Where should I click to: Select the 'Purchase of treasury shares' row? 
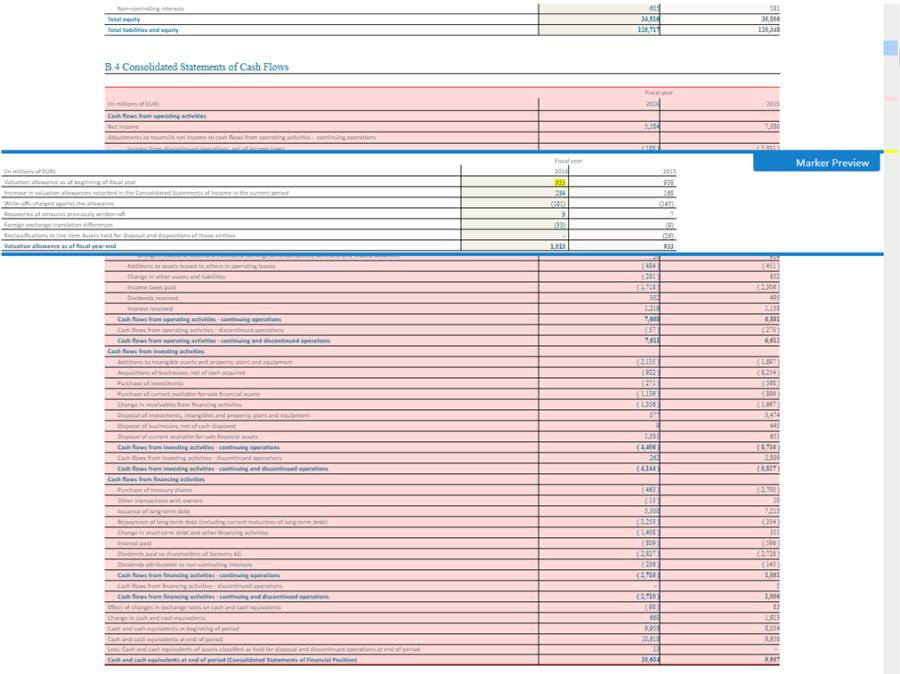[x=442, y=490]
